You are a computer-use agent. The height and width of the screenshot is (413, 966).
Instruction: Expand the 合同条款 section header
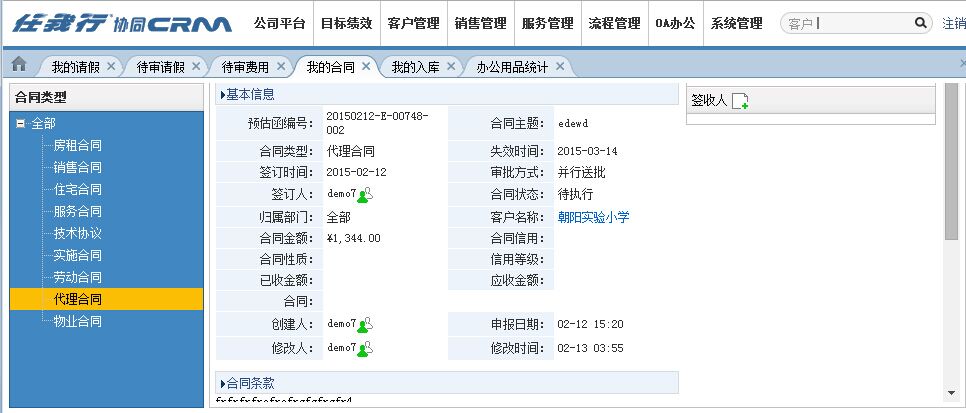tap(249, 383)
